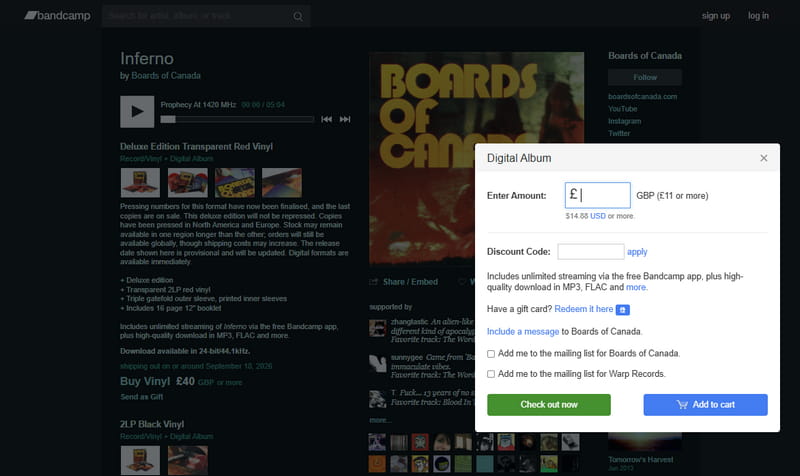Click the Add to cart button
The width and height of the screenshot is (800, 476).
click(705, 405)
